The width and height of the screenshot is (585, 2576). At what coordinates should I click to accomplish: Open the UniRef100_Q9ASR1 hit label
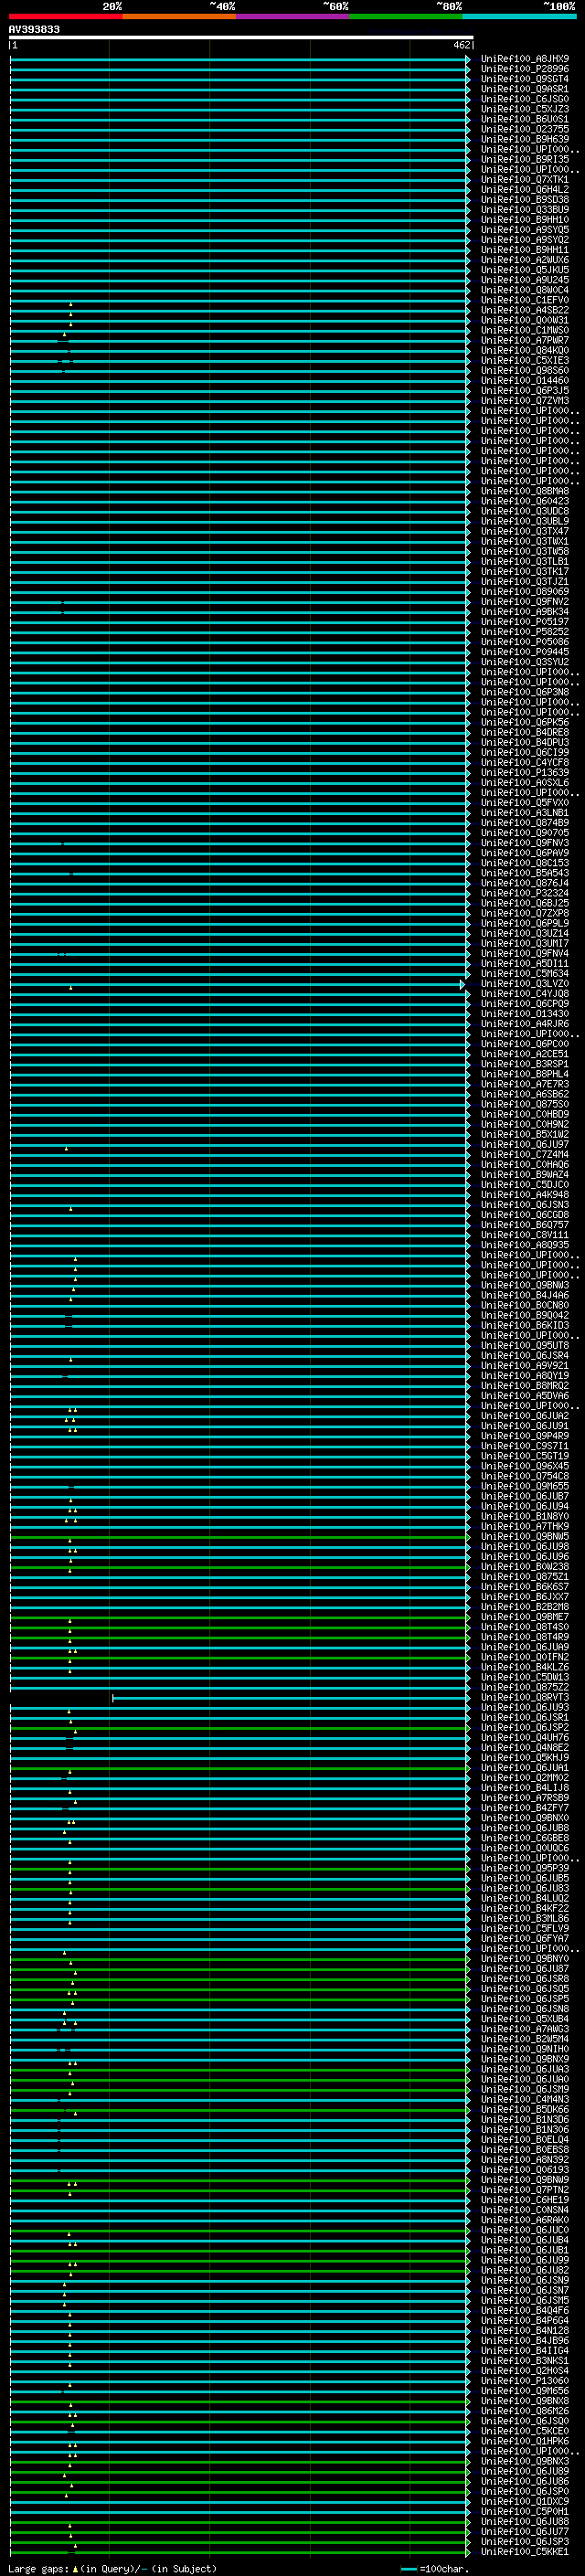[525, 89]
